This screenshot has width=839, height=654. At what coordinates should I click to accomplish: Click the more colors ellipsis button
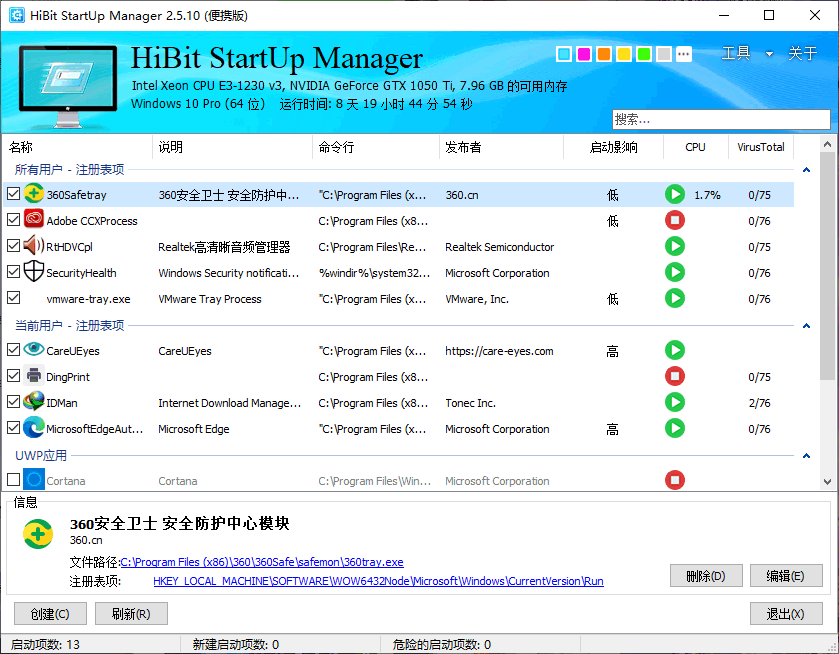click(684, 54)
